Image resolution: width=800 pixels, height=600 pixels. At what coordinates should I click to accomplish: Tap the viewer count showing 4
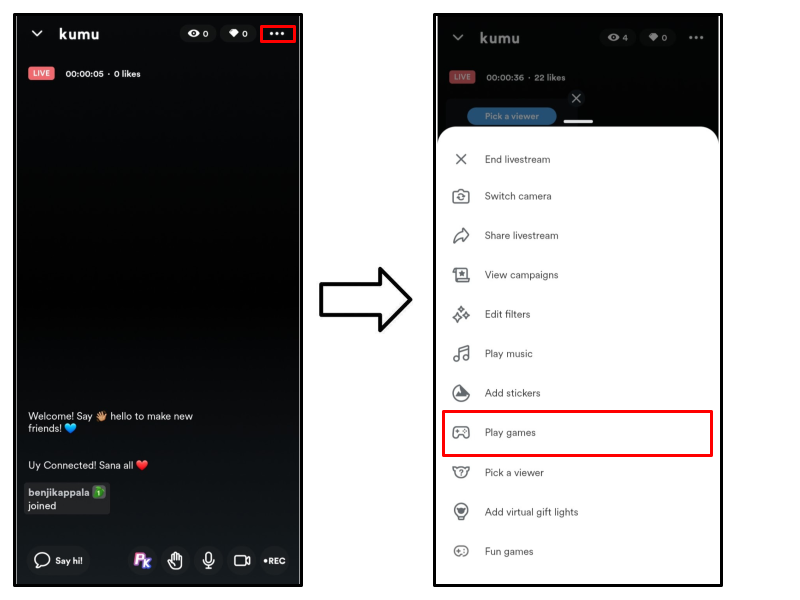tap(618, 37)
